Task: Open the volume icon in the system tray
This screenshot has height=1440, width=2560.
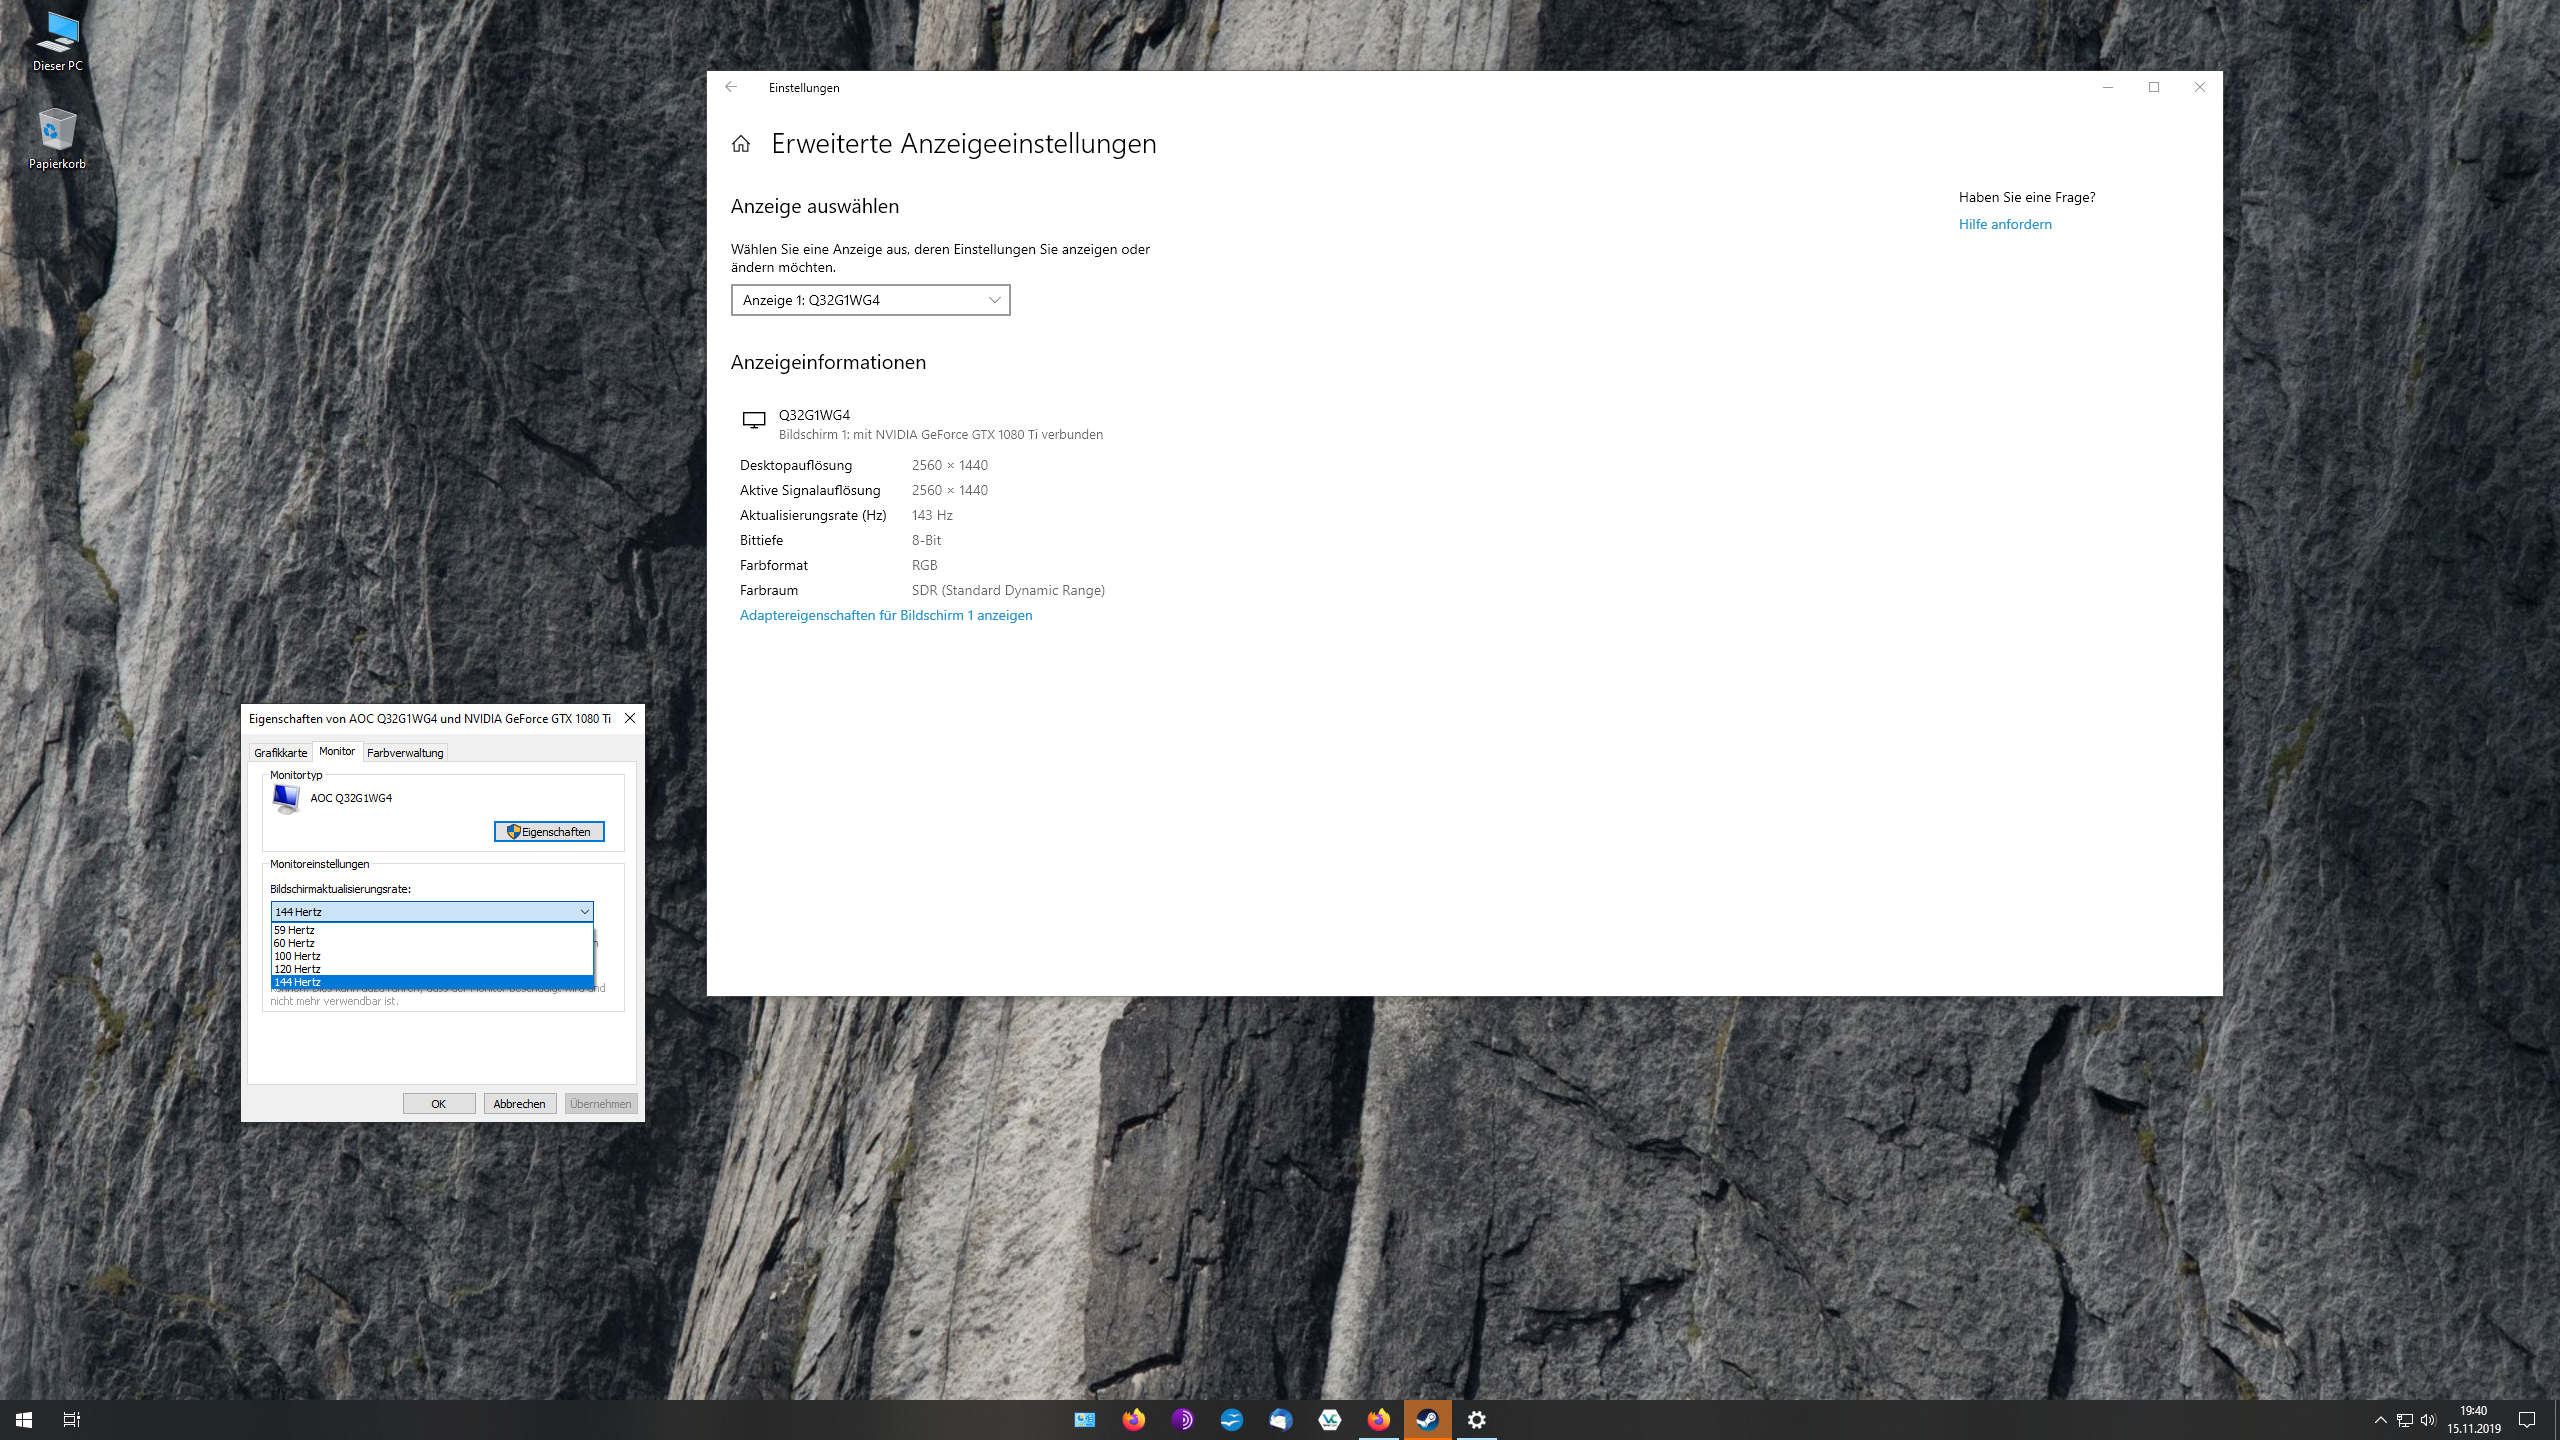Action: click(2428, 1420)
